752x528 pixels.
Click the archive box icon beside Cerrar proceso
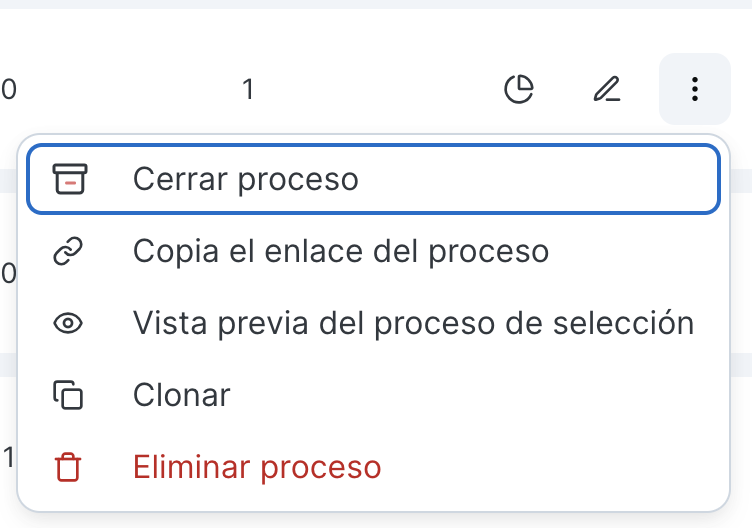pyautogui.click(x=69, y=180)
